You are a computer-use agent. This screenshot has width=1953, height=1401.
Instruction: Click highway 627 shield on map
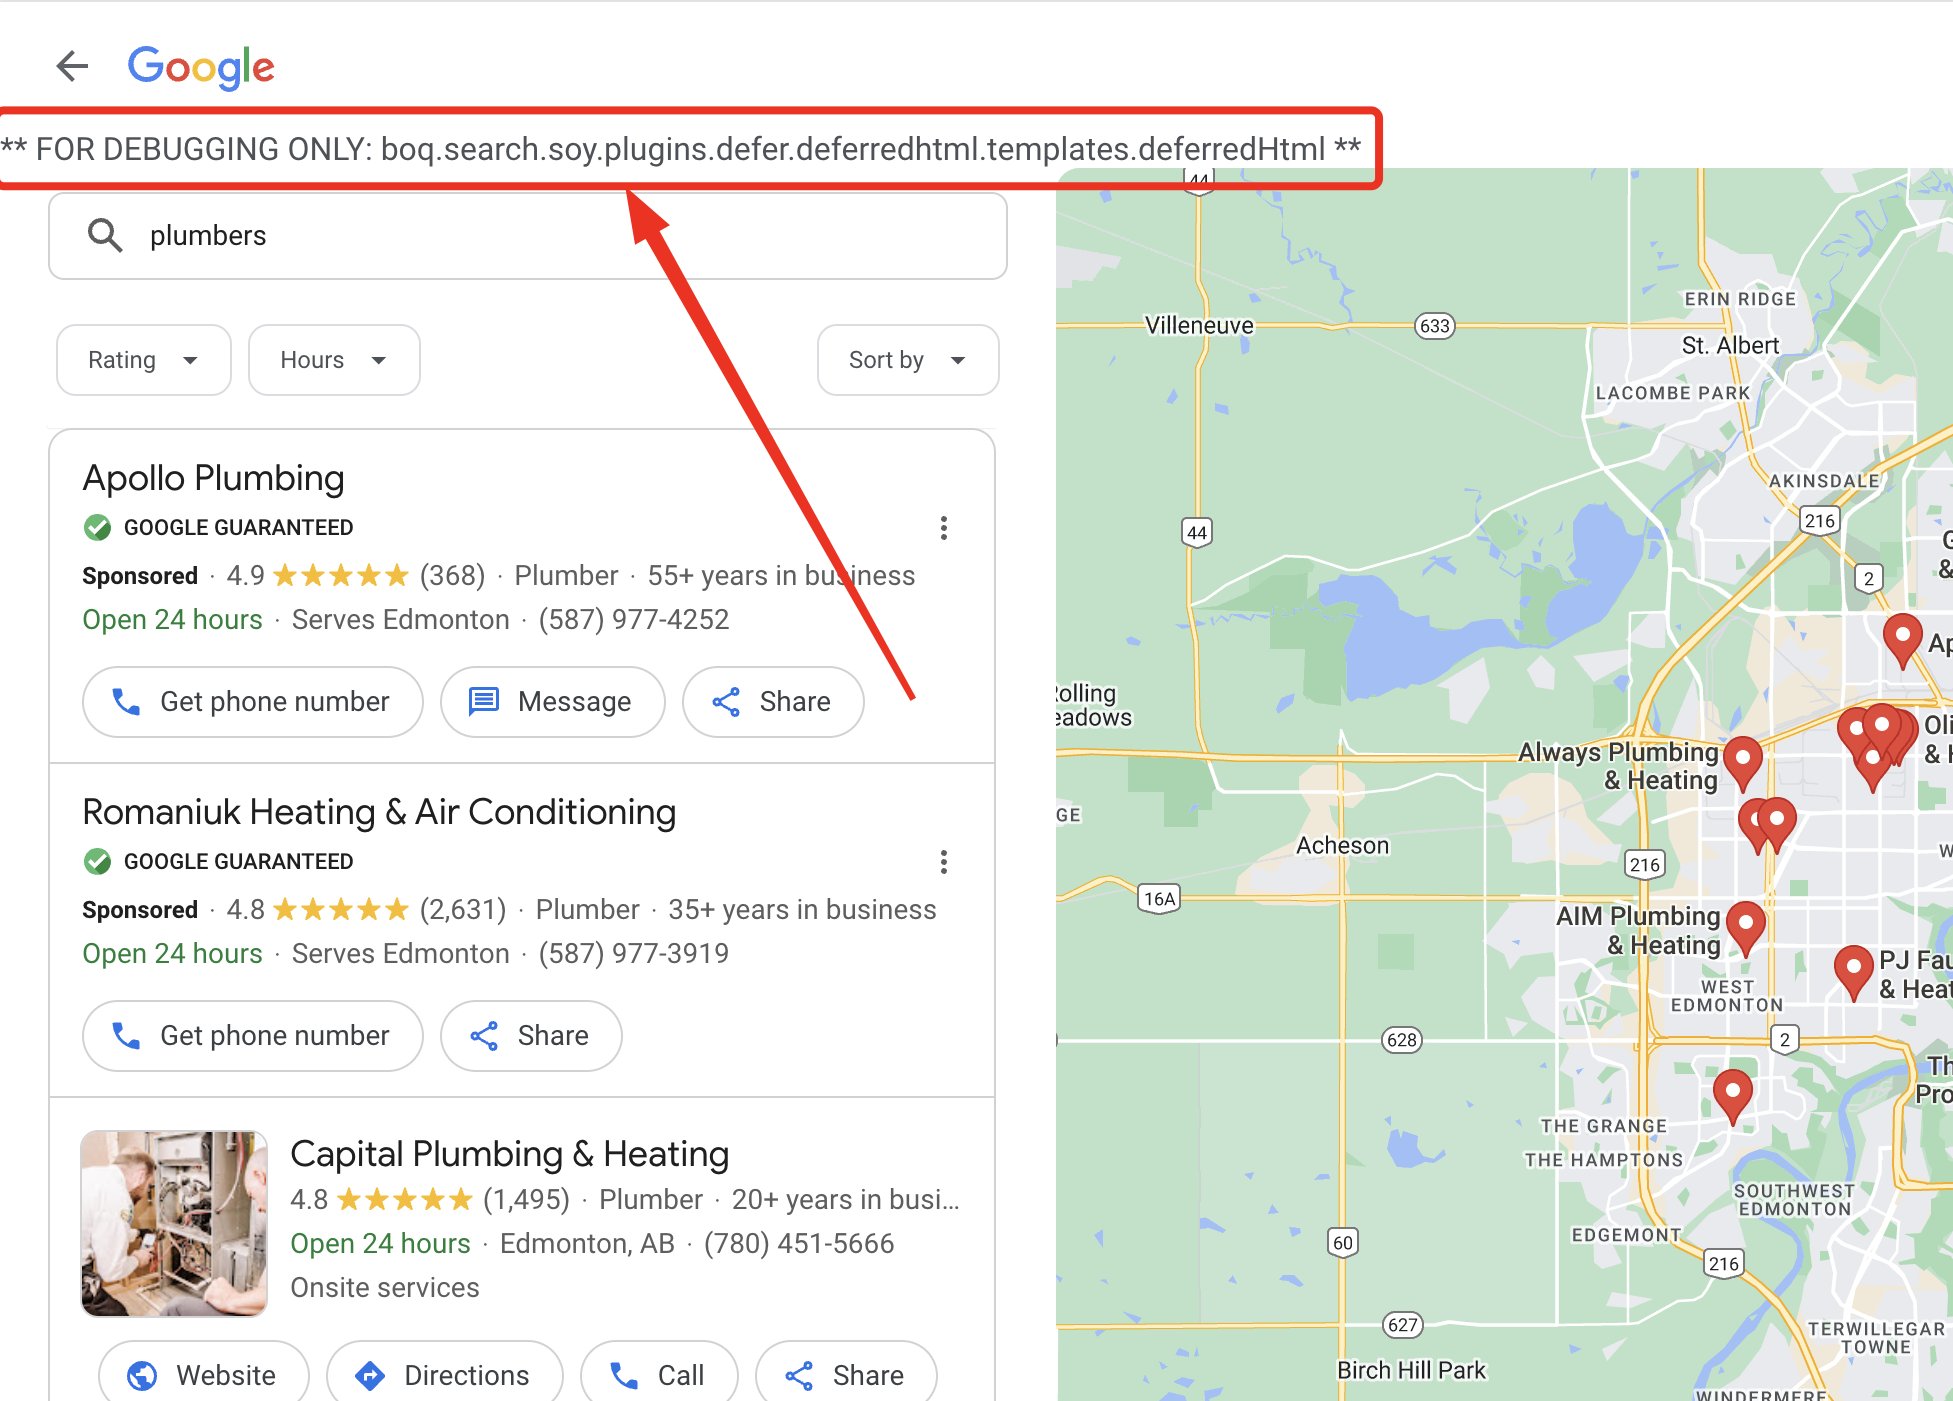click(x=1402, y=1325)
